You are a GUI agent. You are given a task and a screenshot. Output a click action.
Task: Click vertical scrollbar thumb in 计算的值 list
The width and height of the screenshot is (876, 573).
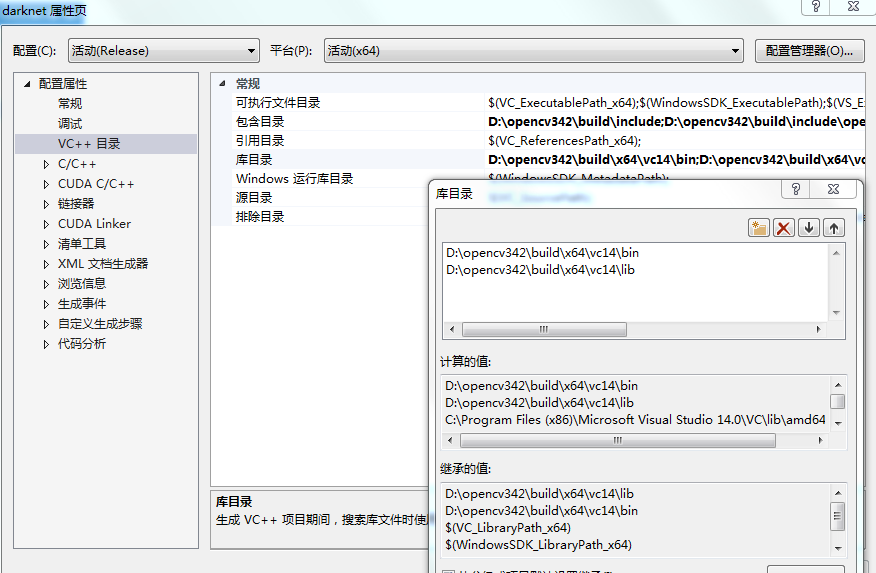click(x=837, y=402)
